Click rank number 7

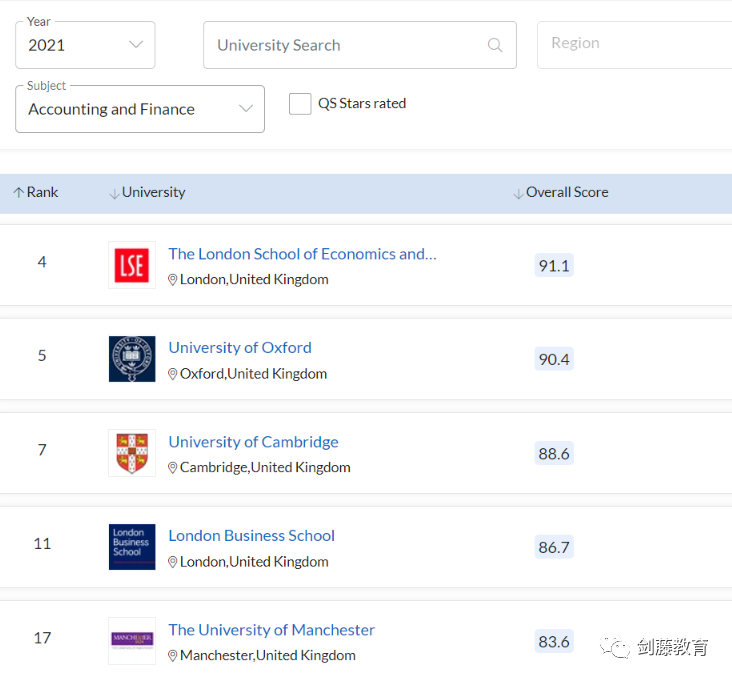42,450
